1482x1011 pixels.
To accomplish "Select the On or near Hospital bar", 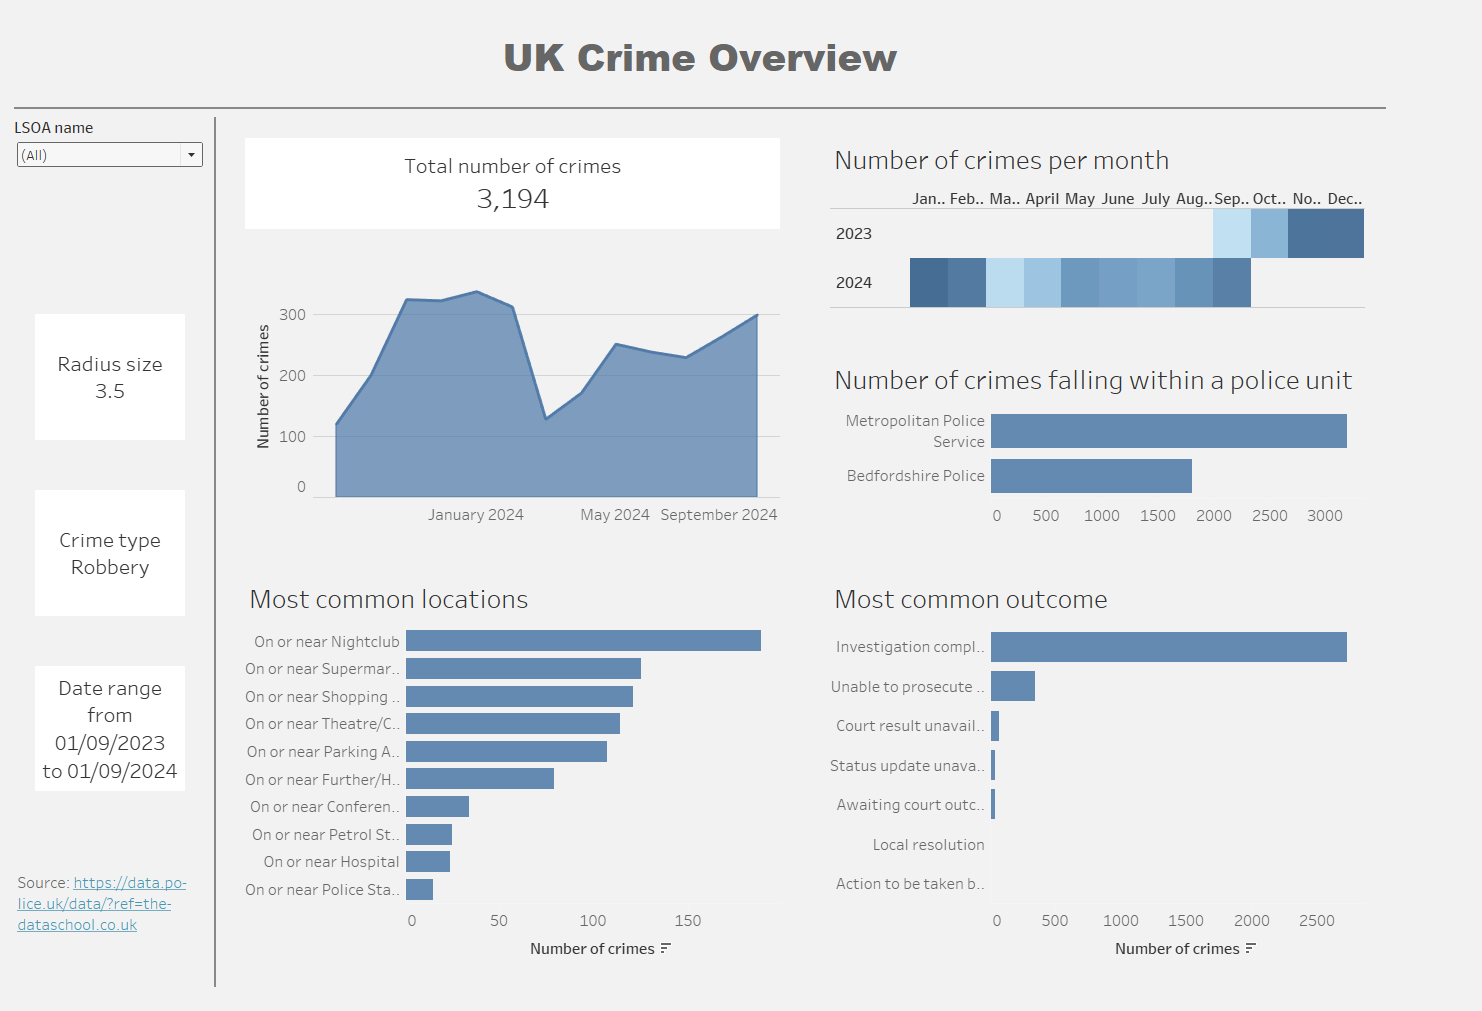I will (x=428, y=861).
